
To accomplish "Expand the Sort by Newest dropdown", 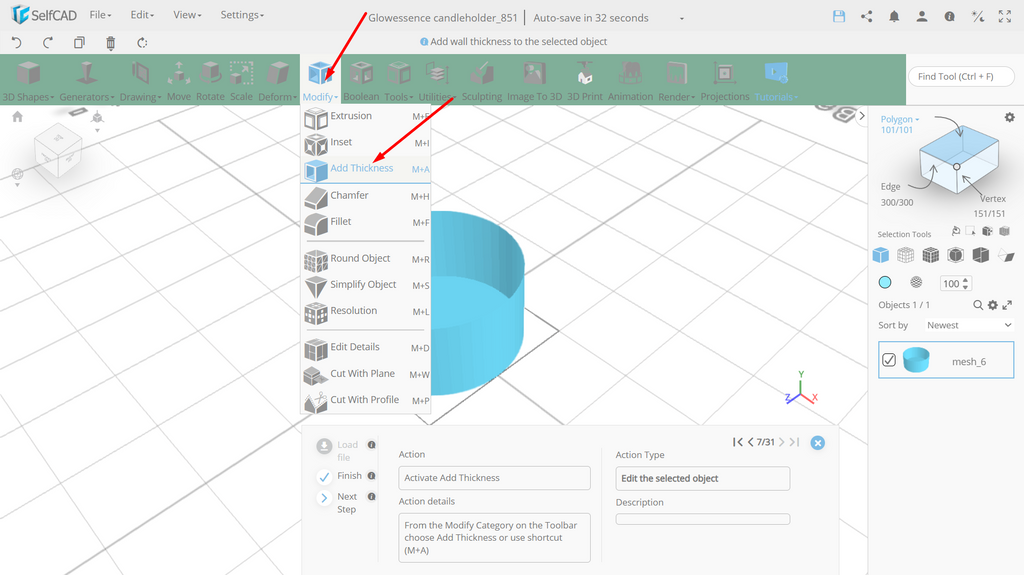I will pos(968,325).
